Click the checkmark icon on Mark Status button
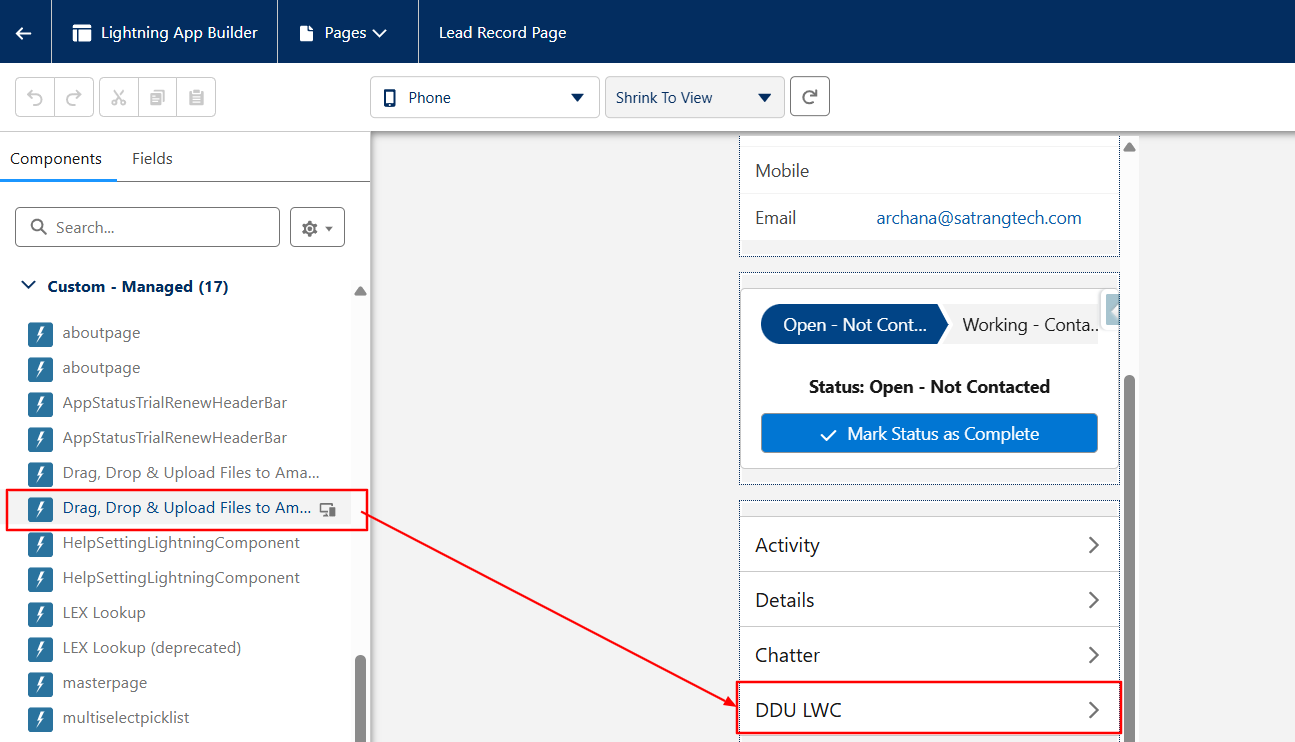This screenshot has height=742, width=1295. pos(828,435)
